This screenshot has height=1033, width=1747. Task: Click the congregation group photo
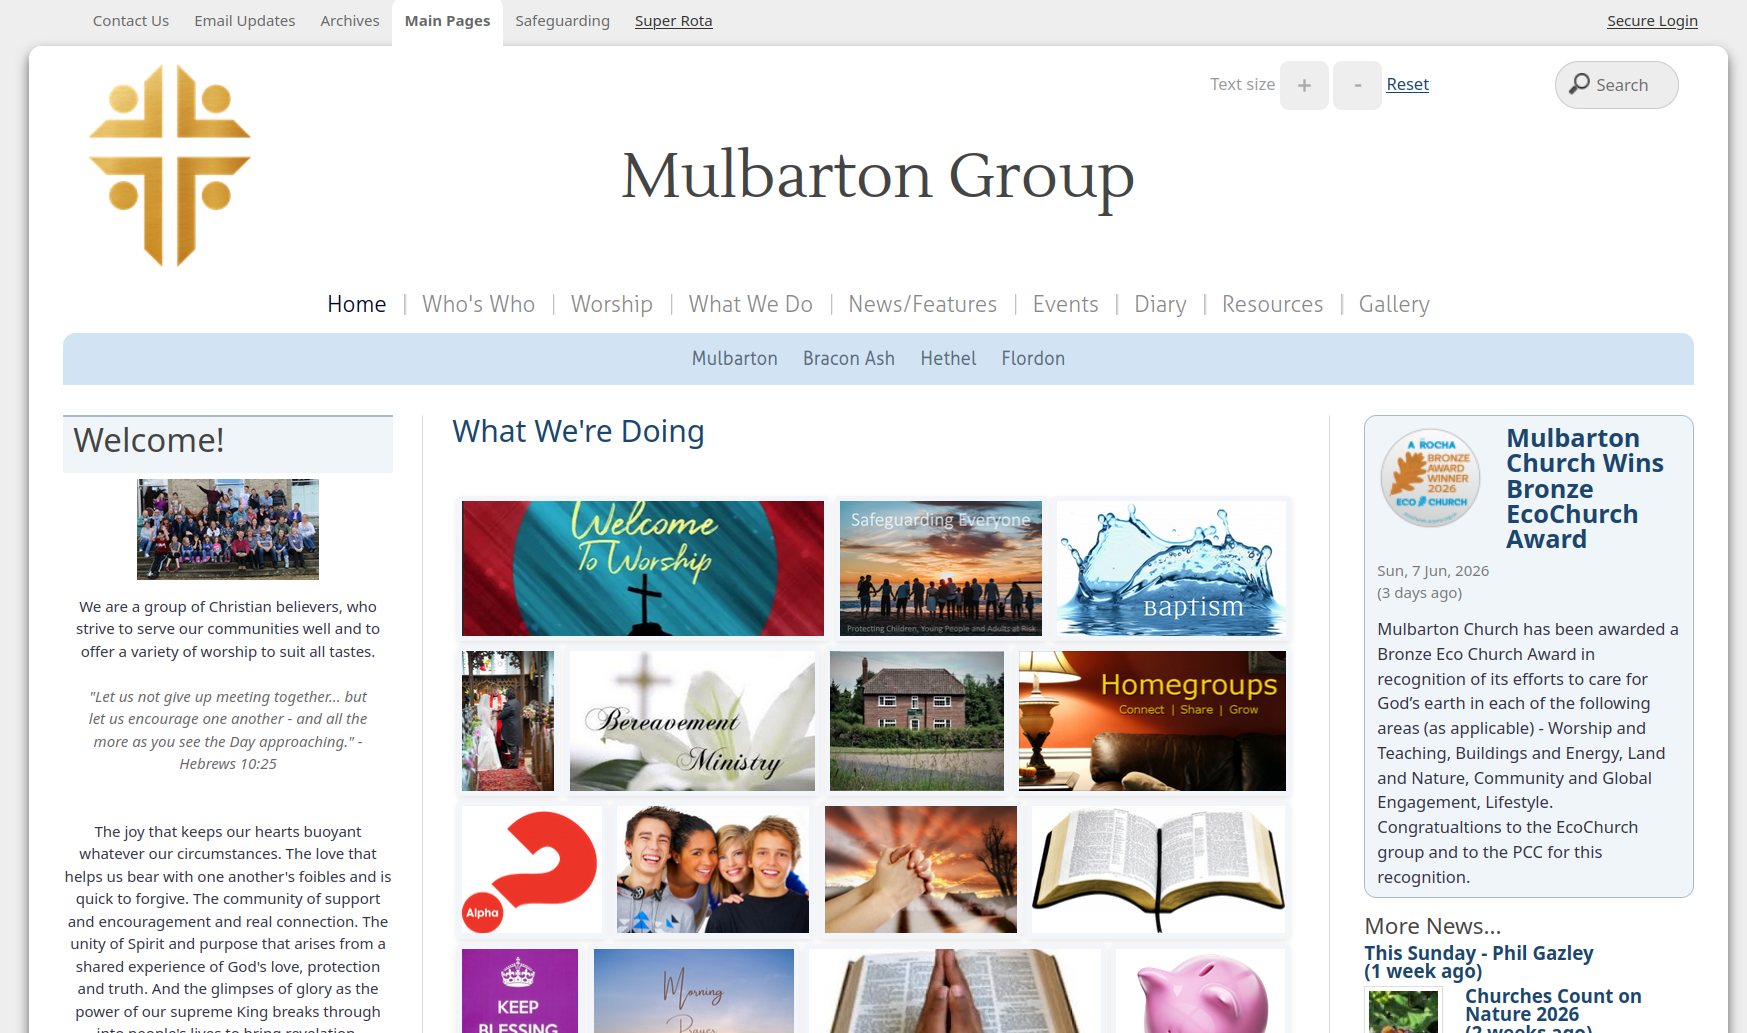click(228, 529)
